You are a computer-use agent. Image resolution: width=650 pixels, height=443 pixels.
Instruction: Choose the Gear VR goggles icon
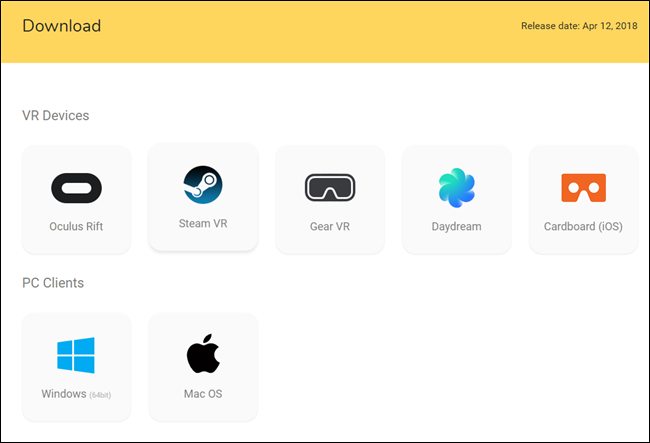[330, 188]
